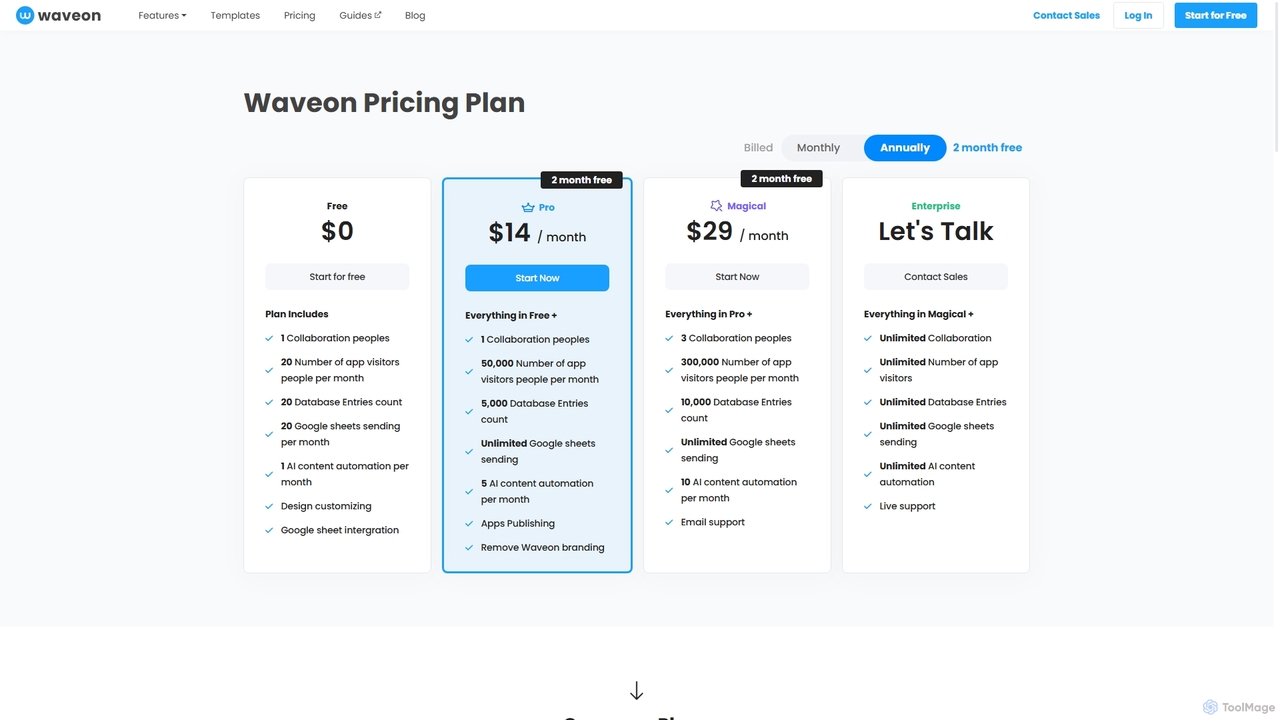Click the checkmark beside Unlimited Collaboration
The width and height of the screenshot is (1280, 720).
868,338
